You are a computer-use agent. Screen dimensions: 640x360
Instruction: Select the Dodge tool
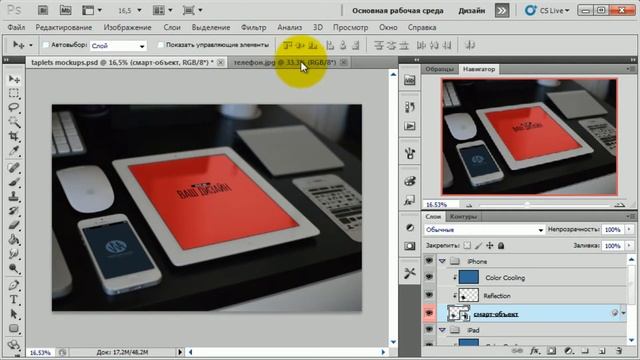tap(14, 268)
